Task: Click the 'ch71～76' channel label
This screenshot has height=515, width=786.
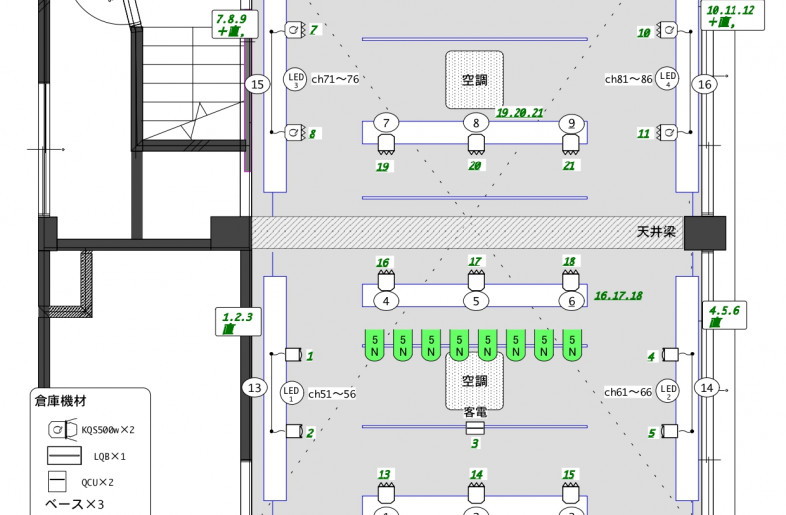Action: pyautogui.click(x=335, y=79)
